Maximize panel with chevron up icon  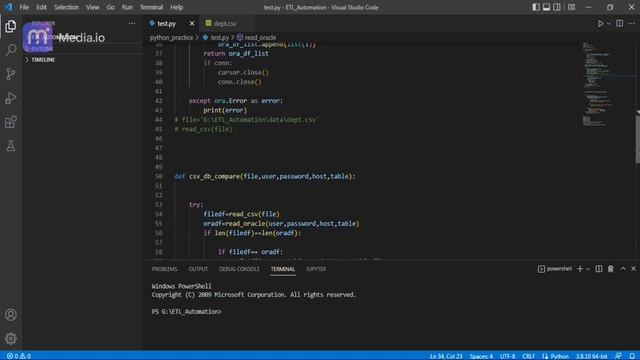(623, 269)
